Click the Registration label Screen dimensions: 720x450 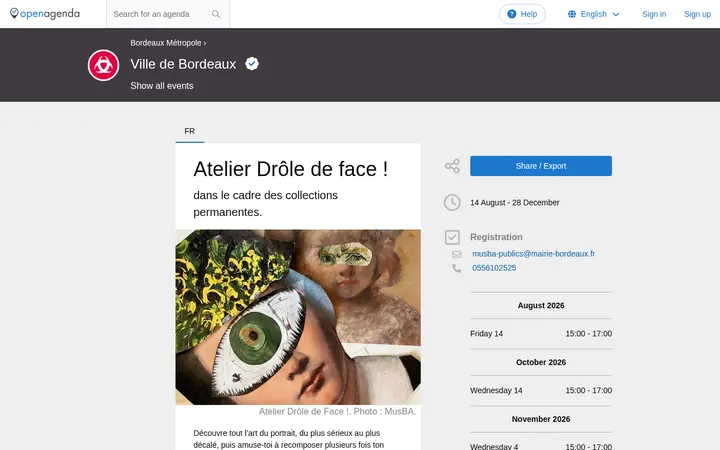pyautogui.click(x=496, y=237)
